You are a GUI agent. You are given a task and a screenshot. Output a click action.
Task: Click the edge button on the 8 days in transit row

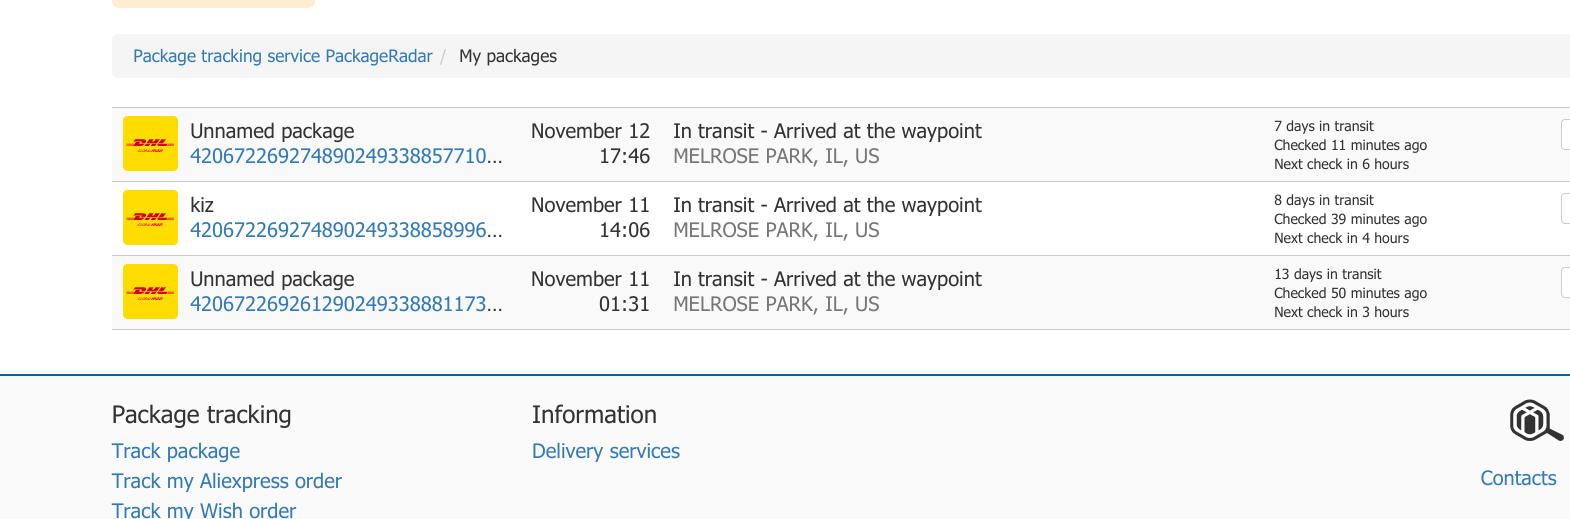click(1565, 208)
